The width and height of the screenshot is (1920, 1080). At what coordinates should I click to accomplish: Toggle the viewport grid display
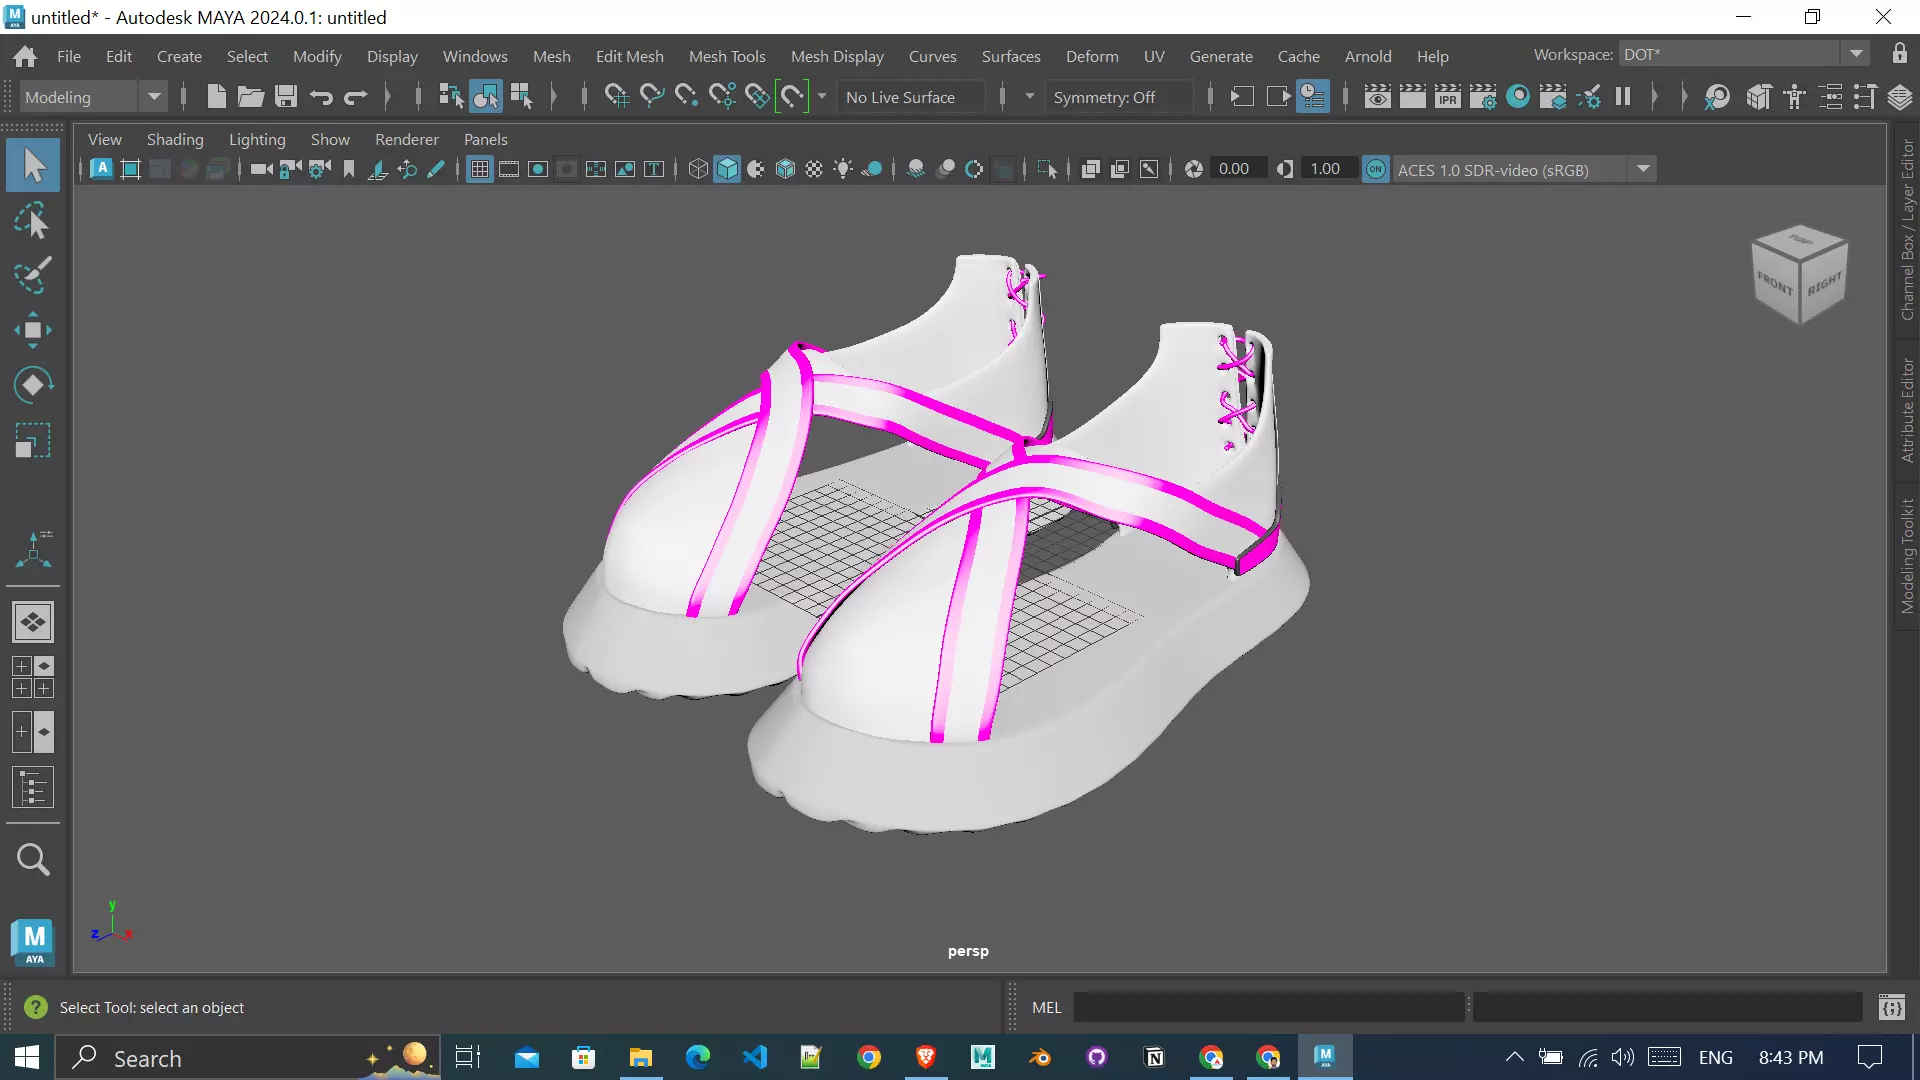[480, 169]
